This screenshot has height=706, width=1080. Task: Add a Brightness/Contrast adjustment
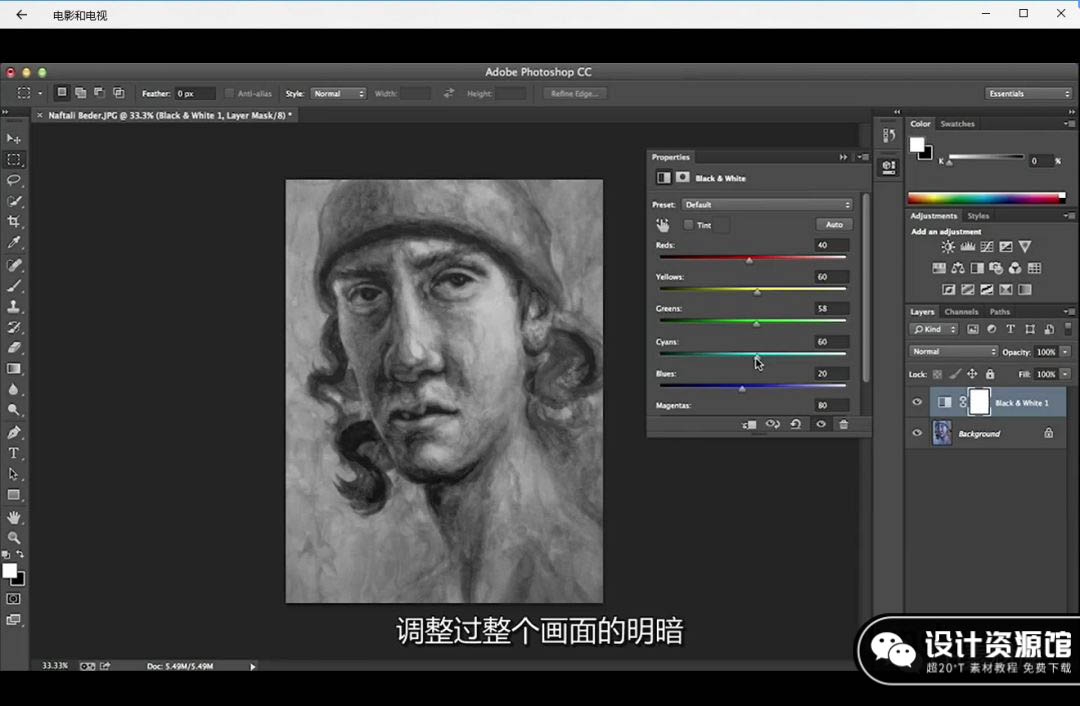click(x=948, y=247)
